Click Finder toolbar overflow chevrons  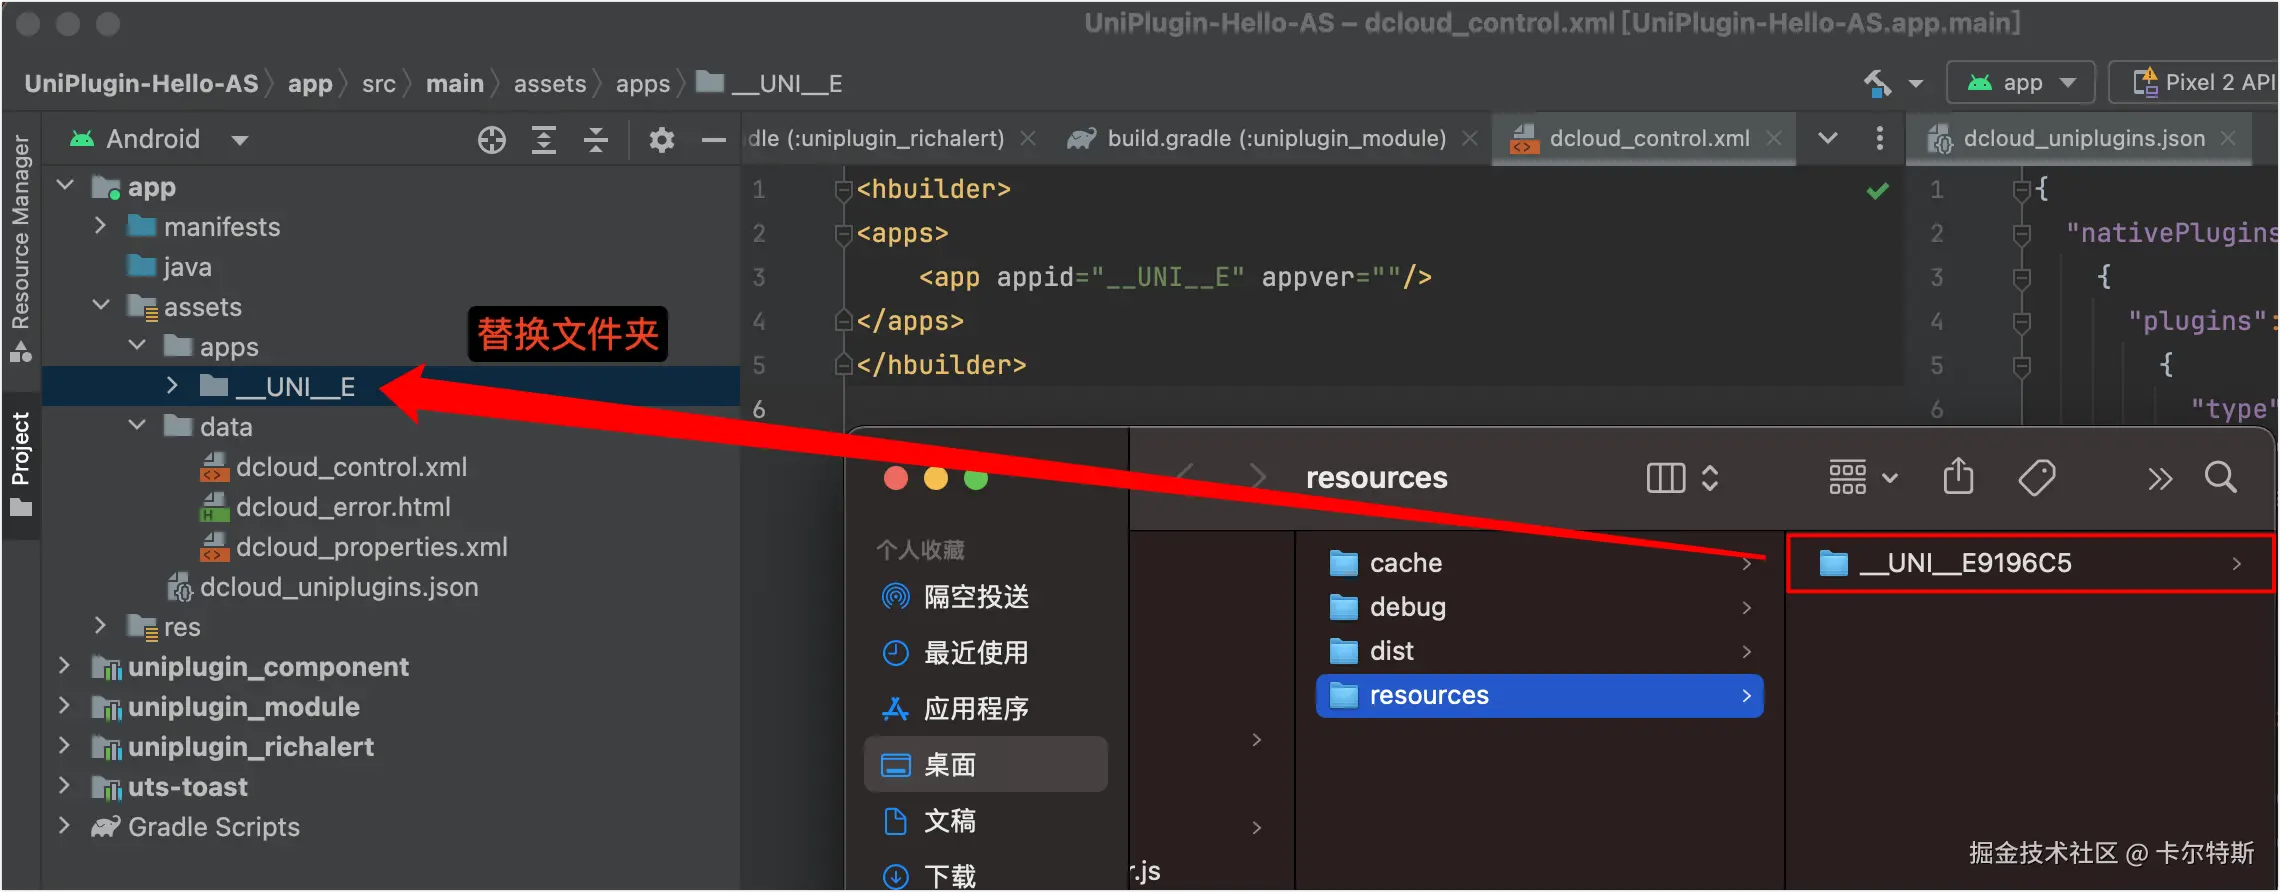[2160, 479]
